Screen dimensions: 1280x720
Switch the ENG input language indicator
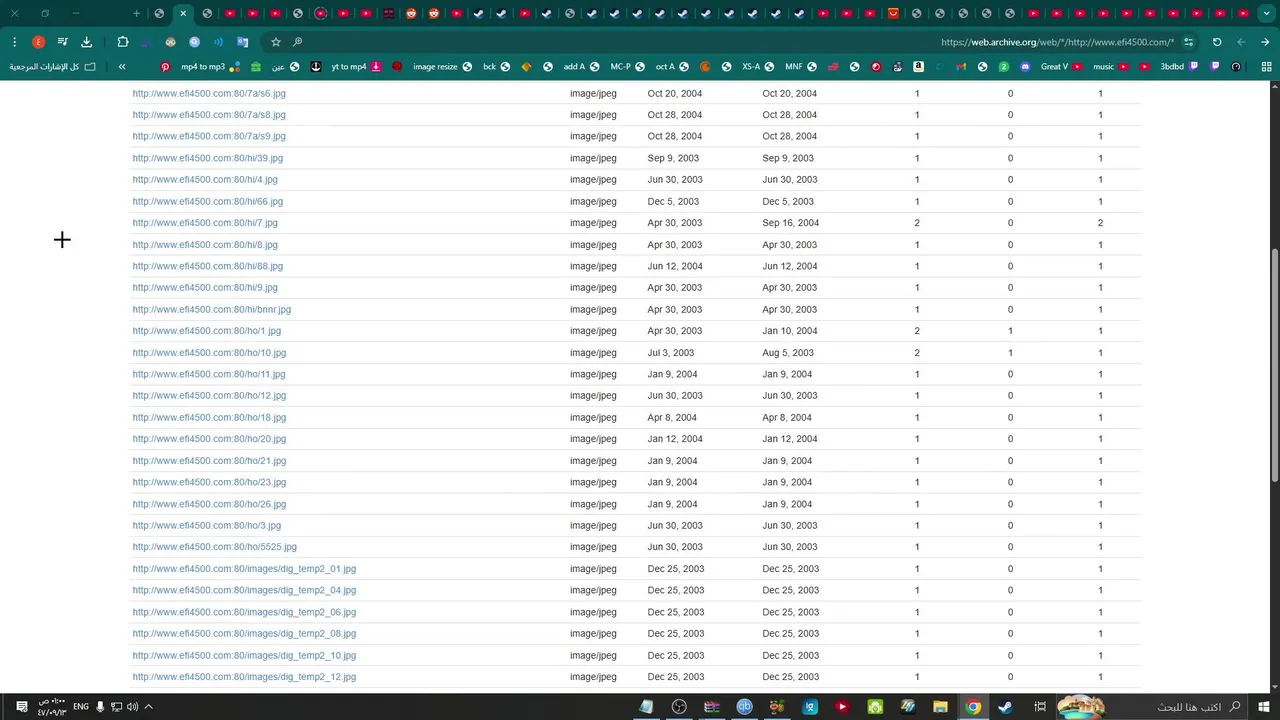[81, 707]
